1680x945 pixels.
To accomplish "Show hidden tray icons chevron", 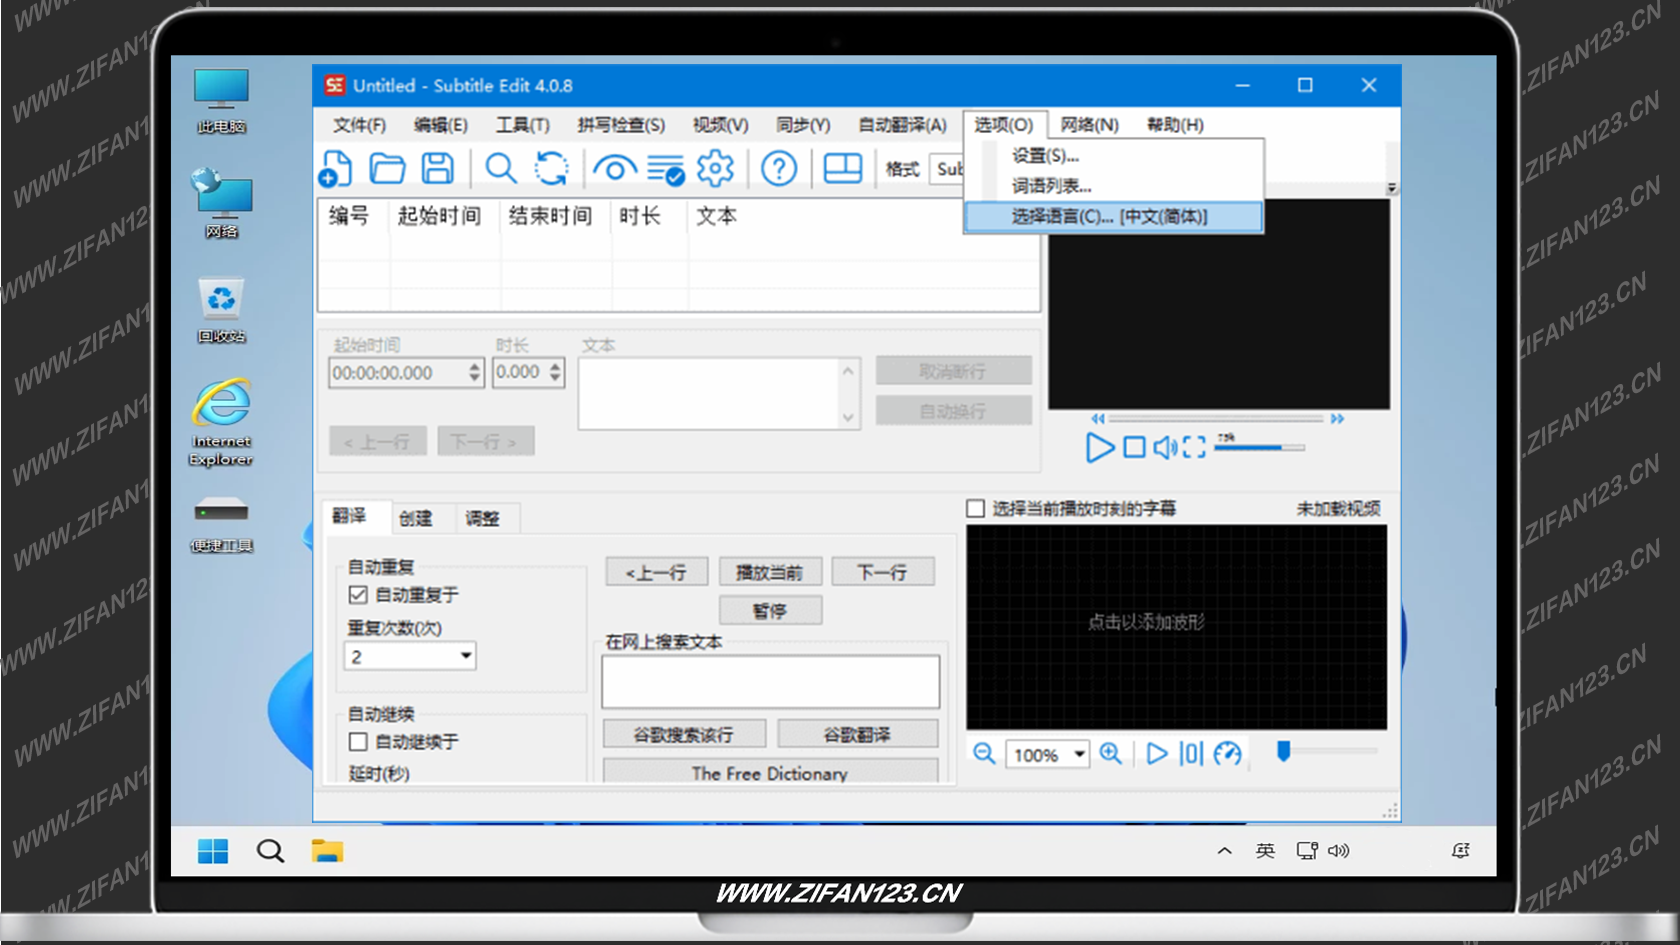I will pos(1224,851).
